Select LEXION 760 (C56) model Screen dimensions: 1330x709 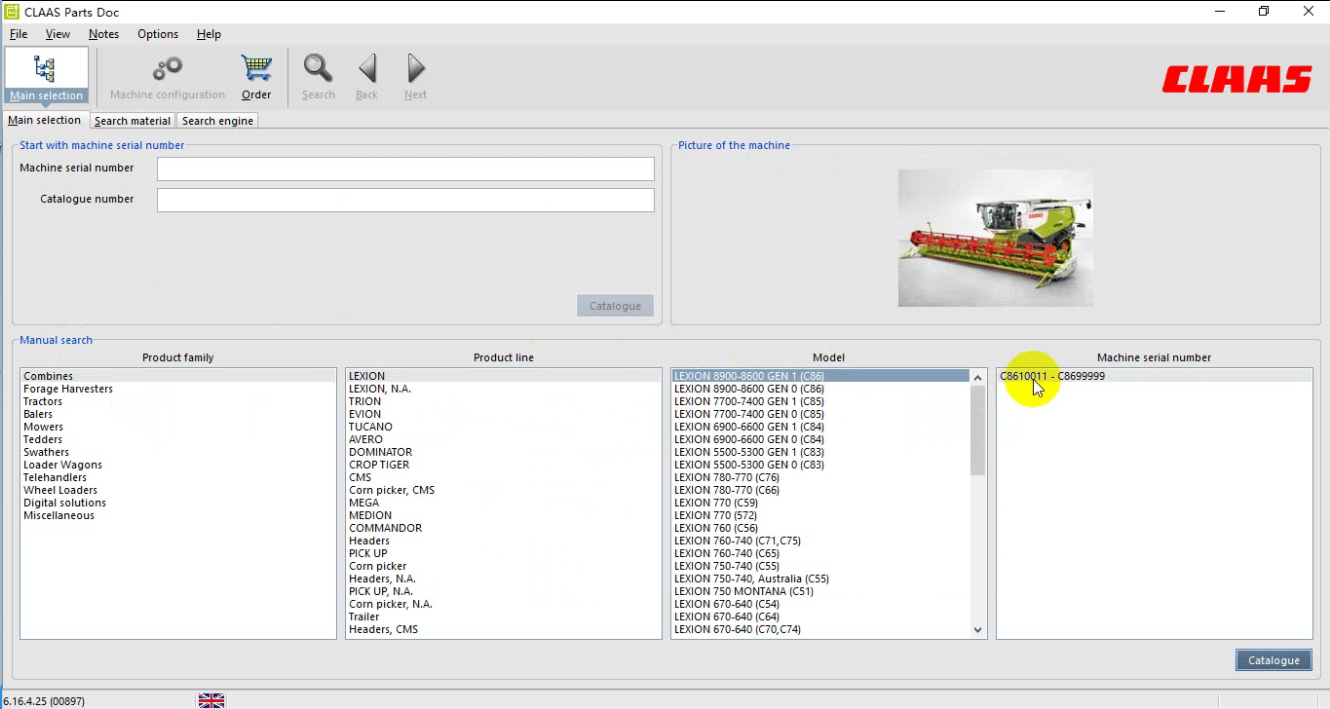821,528
